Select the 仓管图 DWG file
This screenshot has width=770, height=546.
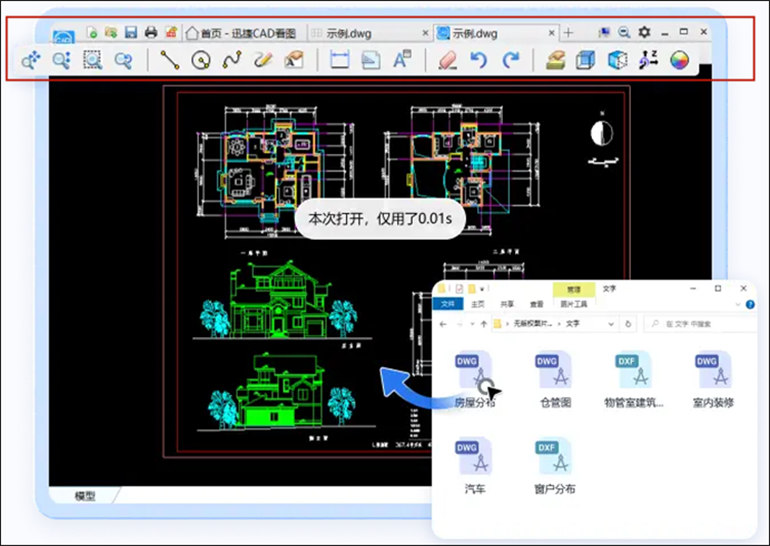tap(555, 379)
